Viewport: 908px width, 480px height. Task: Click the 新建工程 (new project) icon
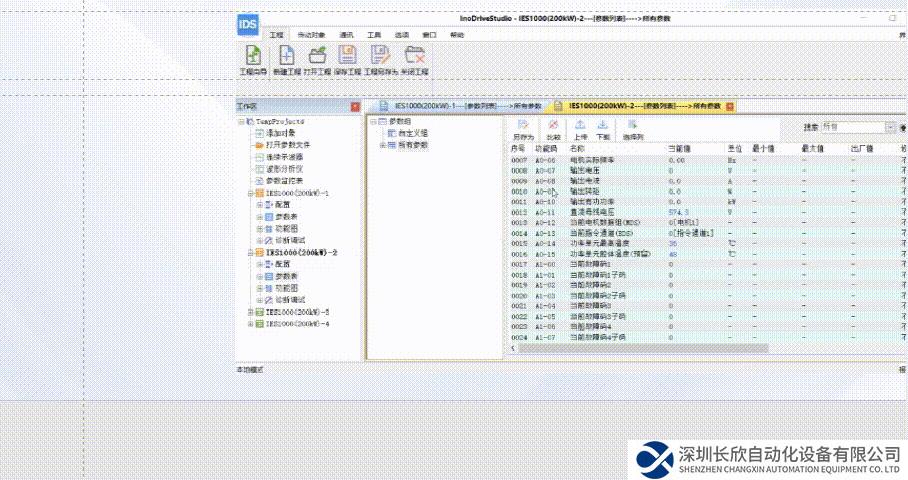pyautogui.click(x=285, y=59)
